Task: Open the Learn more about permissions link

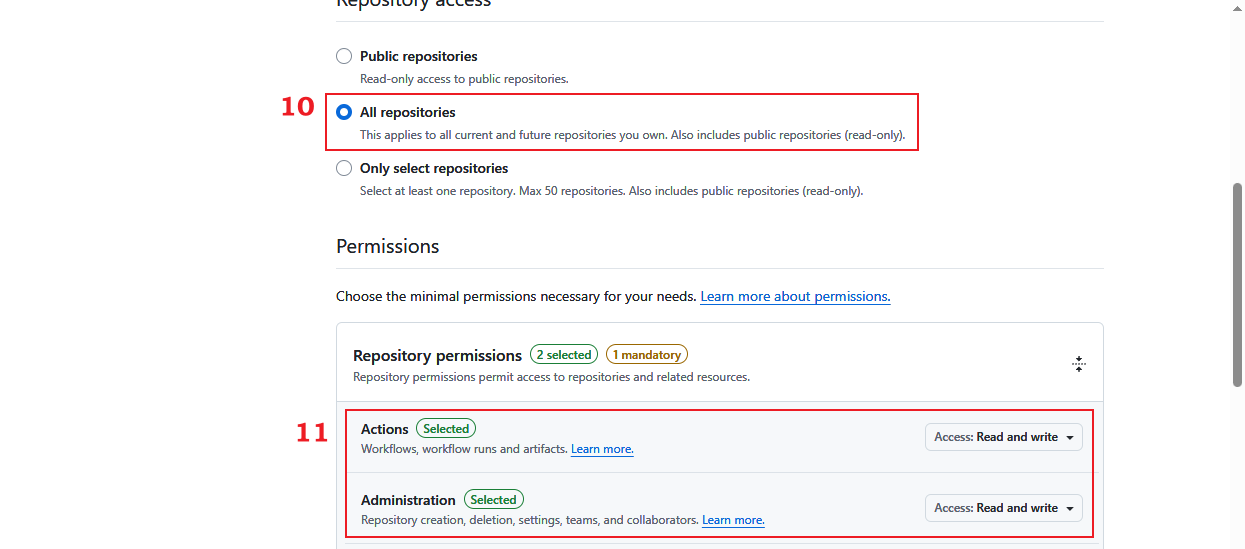Action: [795, 296]
